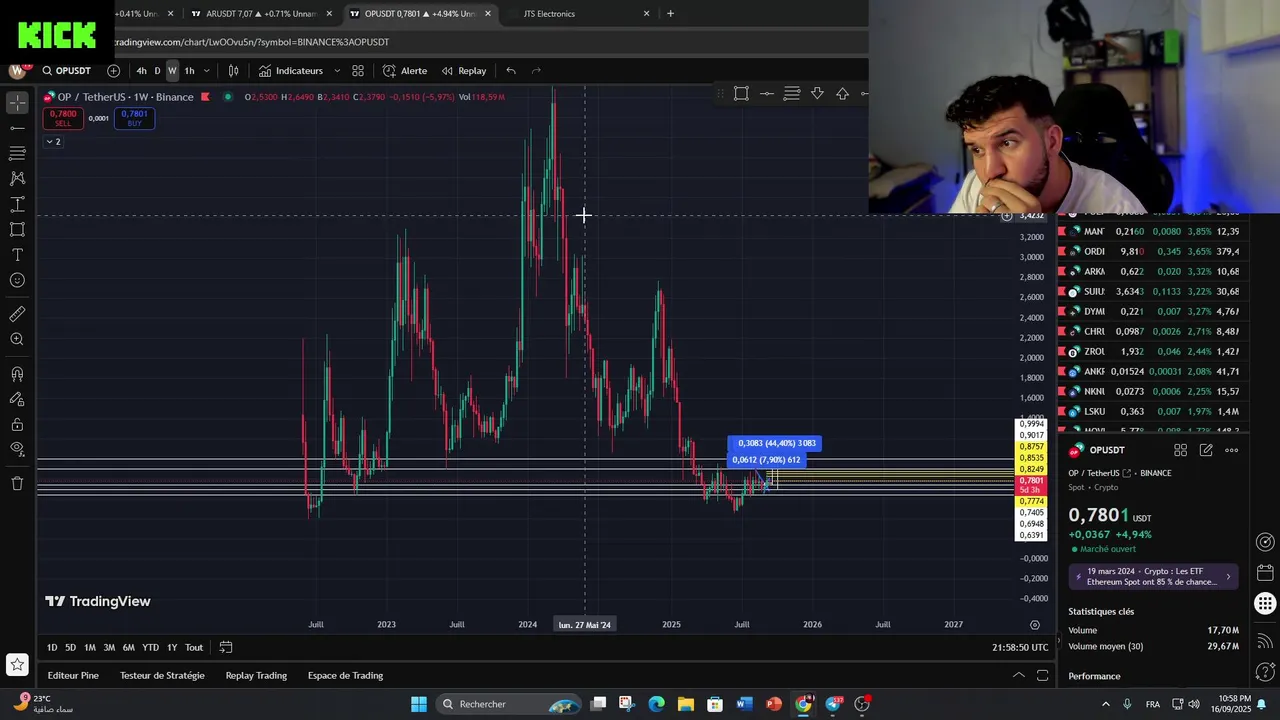Click the red SELL 0,7800 button
Image resolution: width=1280 pixels, height=720 pixels.
pyautogui.click(x=62, y=118)
